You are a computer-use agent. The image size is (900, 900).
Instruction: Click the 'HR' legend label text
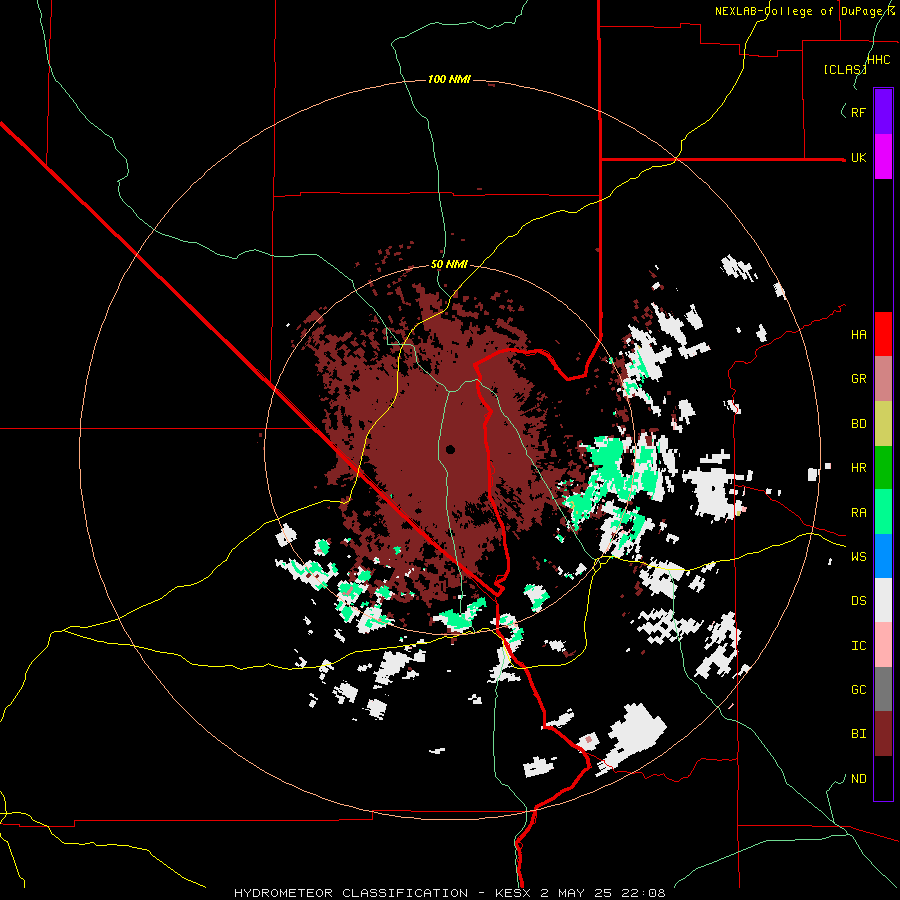[x=858, y=468]
